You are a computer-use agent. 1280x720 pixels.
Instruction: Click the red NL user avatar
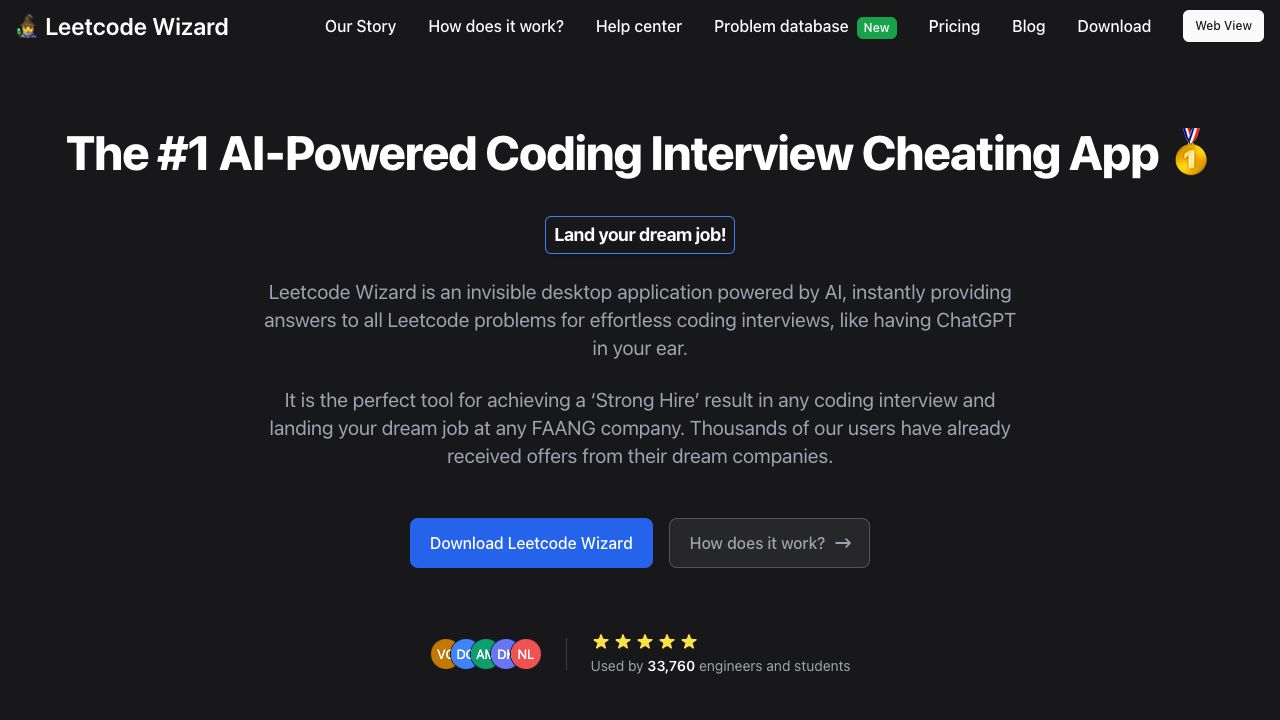tap(527, 654)
